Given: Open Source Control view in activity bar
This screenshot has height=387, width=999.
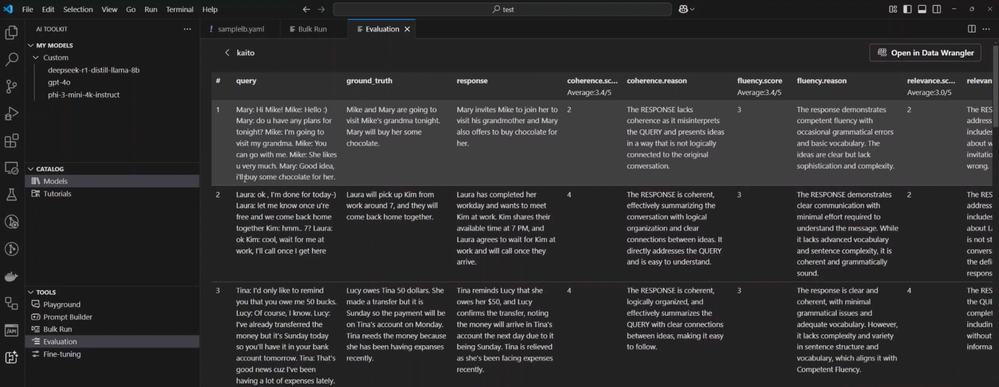Looking at the screenshot, I should tap(11, 87).
